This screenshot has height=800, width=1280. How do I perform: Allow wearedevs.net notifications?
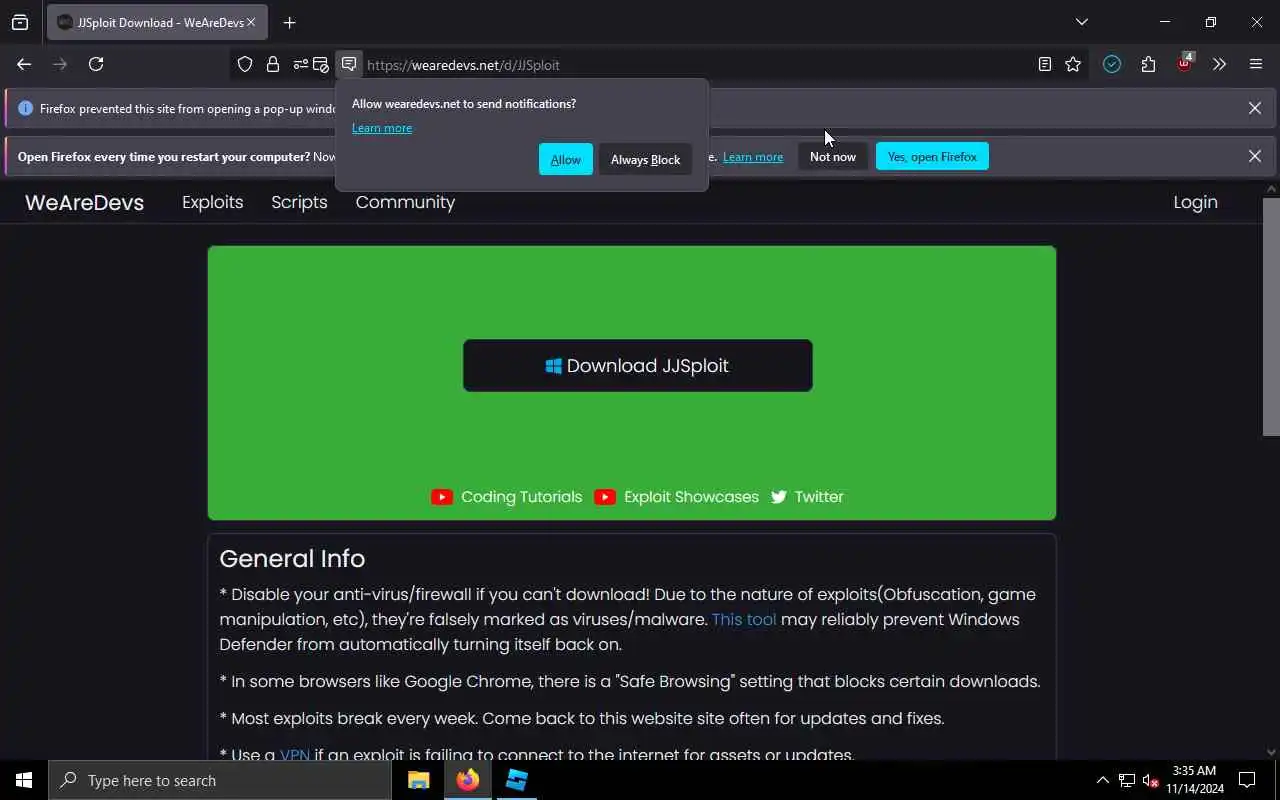click(x=565, y=159)
